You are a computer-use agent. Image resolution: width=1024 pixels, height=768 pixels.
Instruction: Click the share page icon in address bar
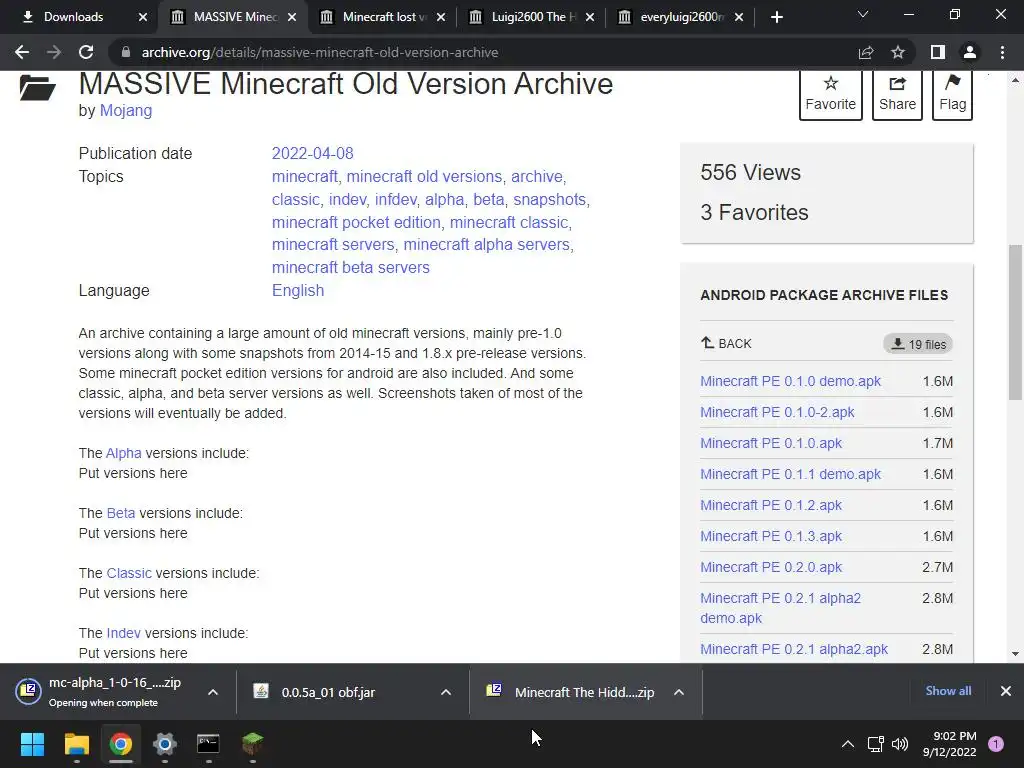tap(866, 52)
